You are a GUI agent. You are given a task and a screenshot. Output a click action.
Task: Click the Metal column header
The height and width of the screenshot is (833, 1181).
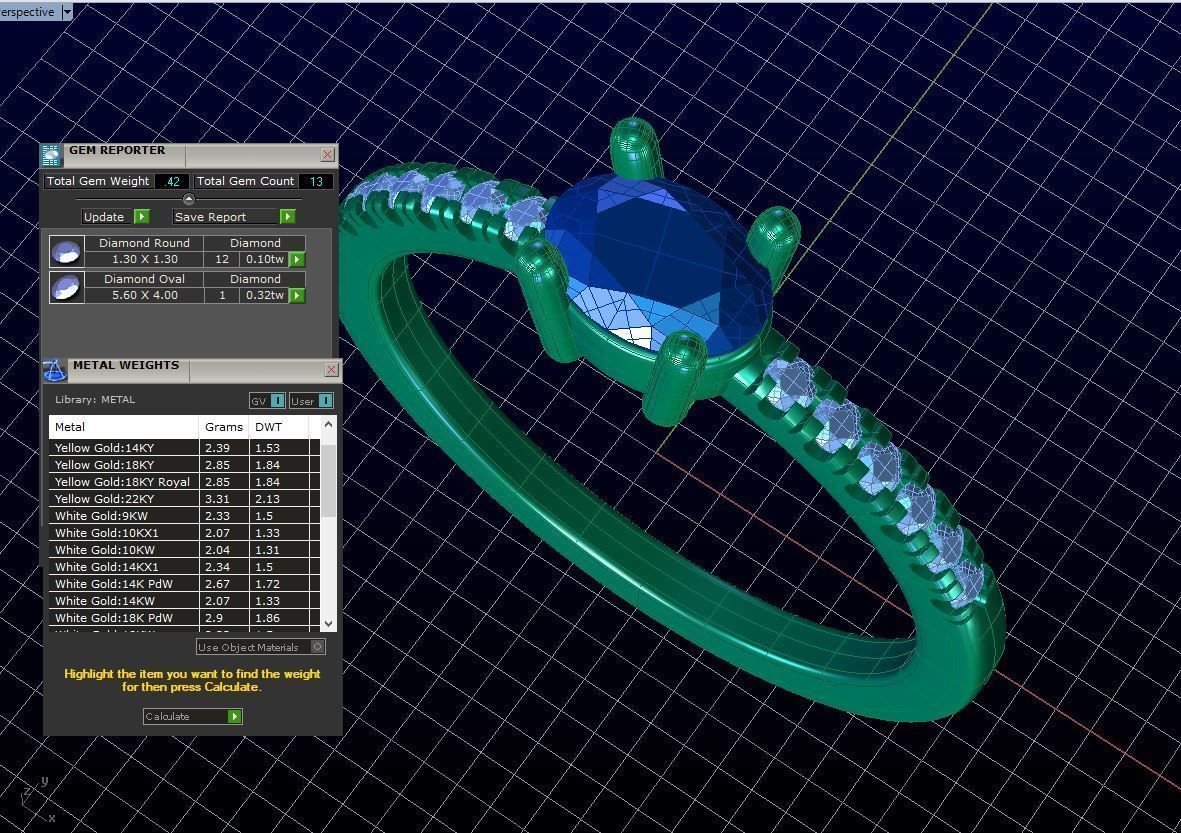pyautogui.click(x=124, y=427)
